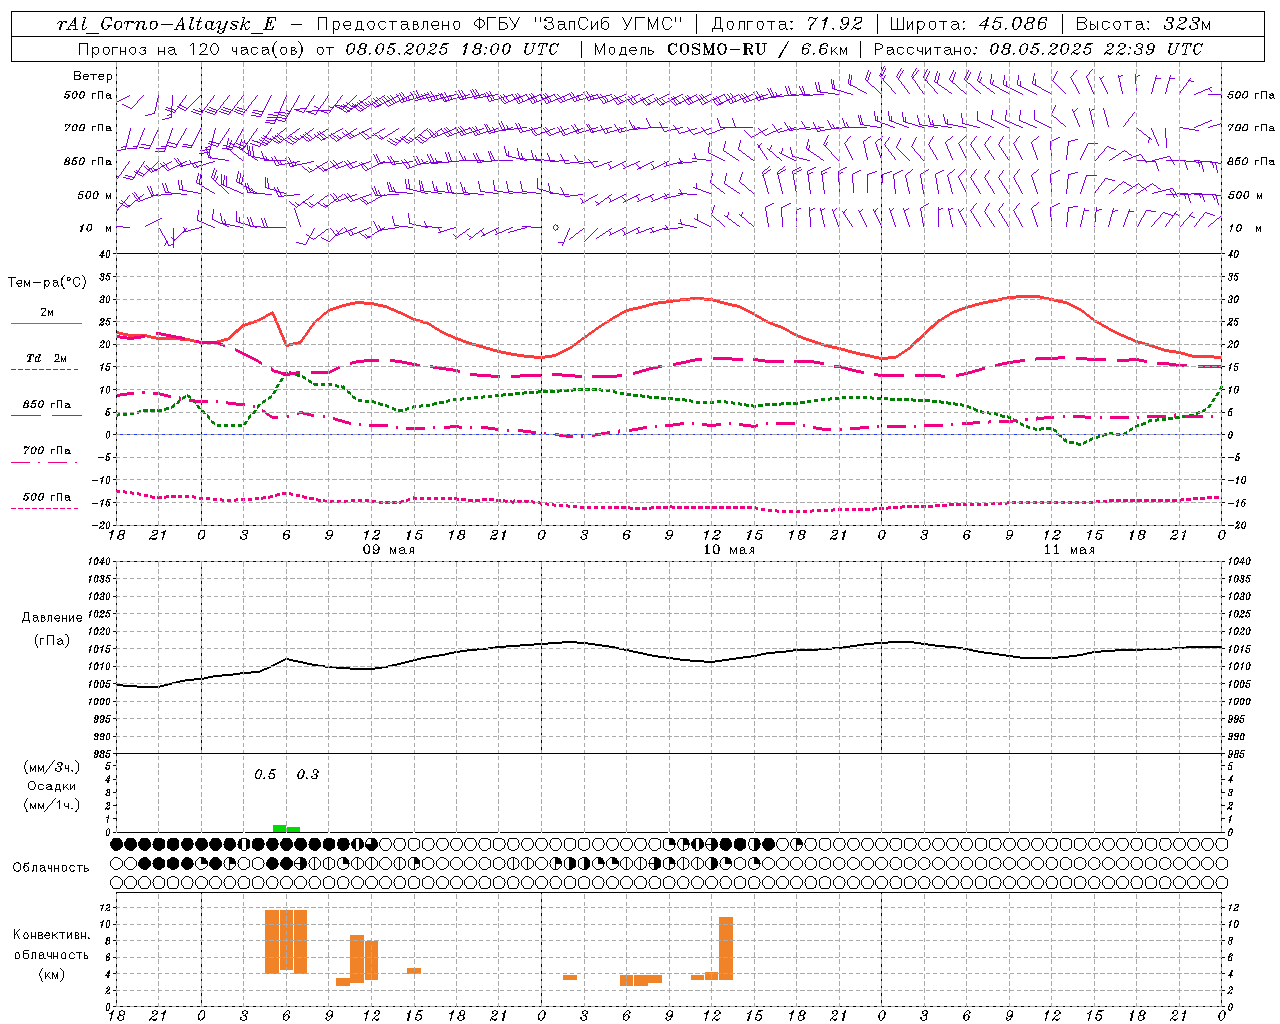The height and width of the screenshot is (1024, 1280).
Task: Click the 0.3 precipitation value label
Action: click(x=308, y=774)
